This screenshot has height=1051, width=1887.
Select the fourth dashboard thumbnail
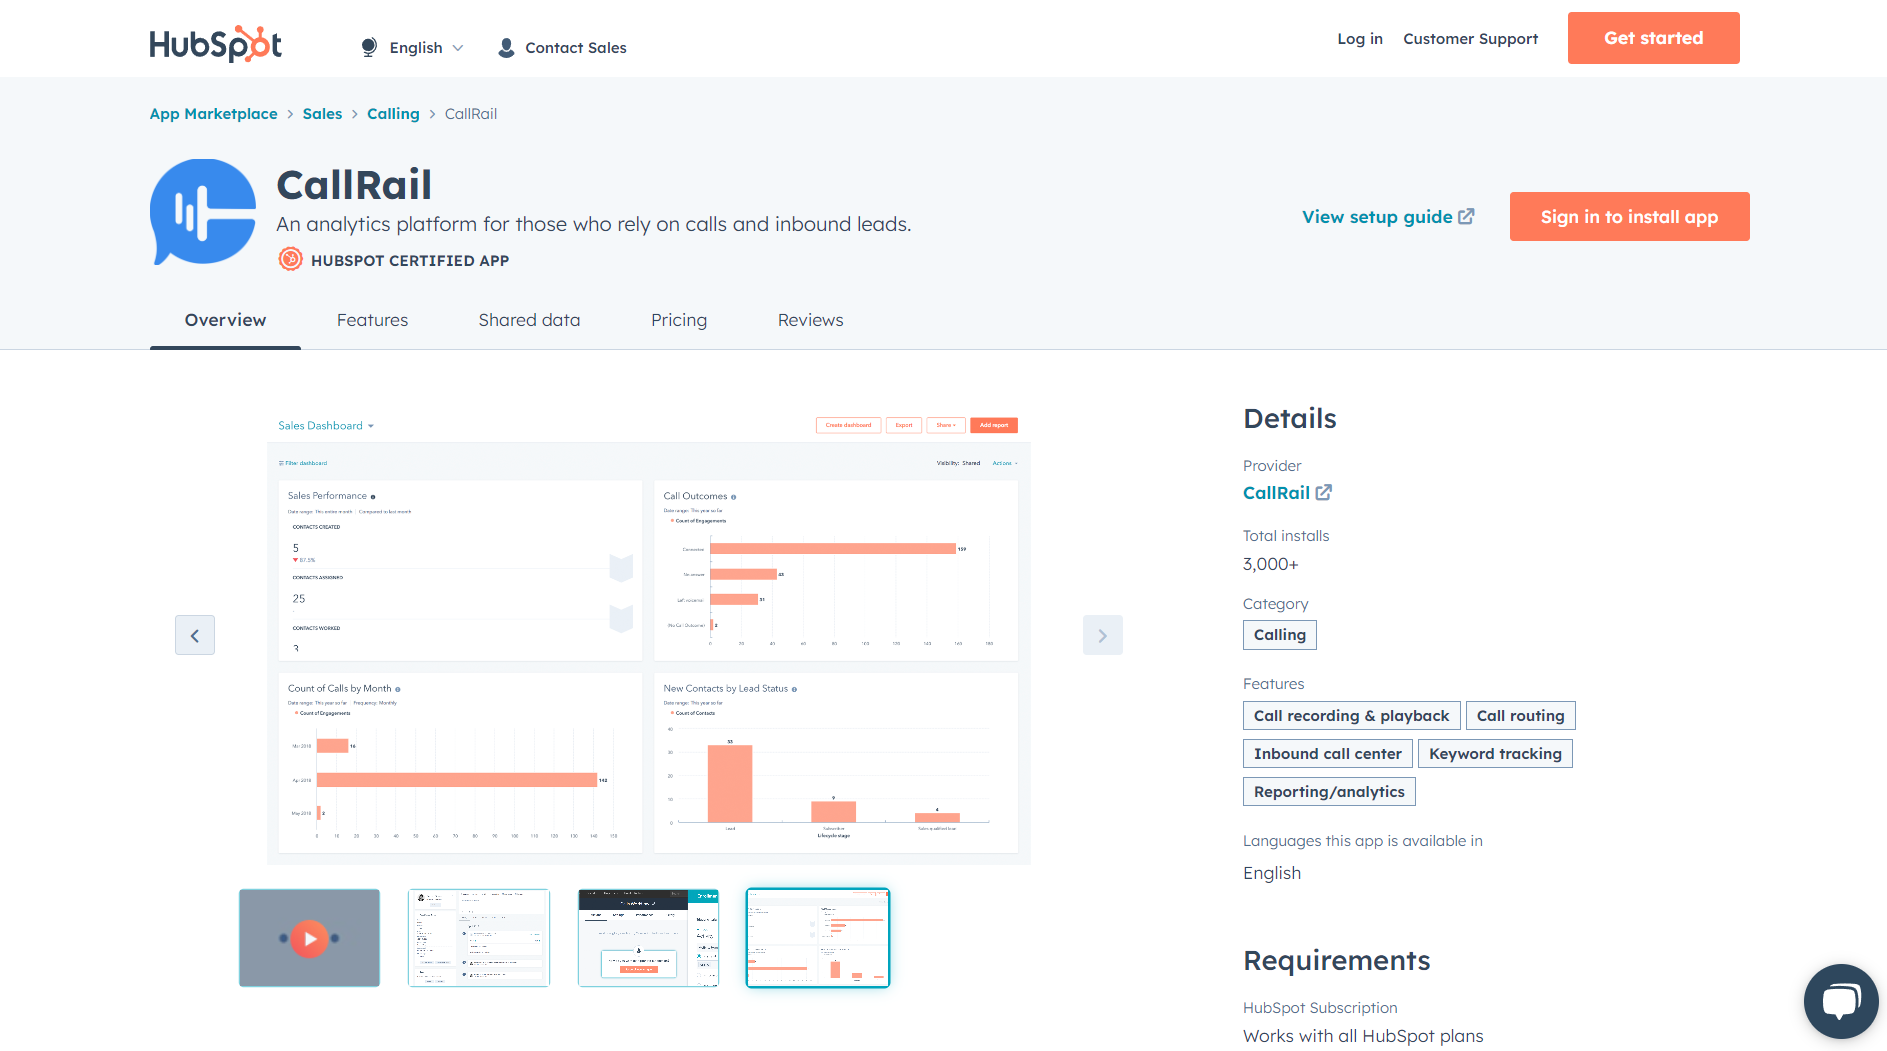coord(818,938)
